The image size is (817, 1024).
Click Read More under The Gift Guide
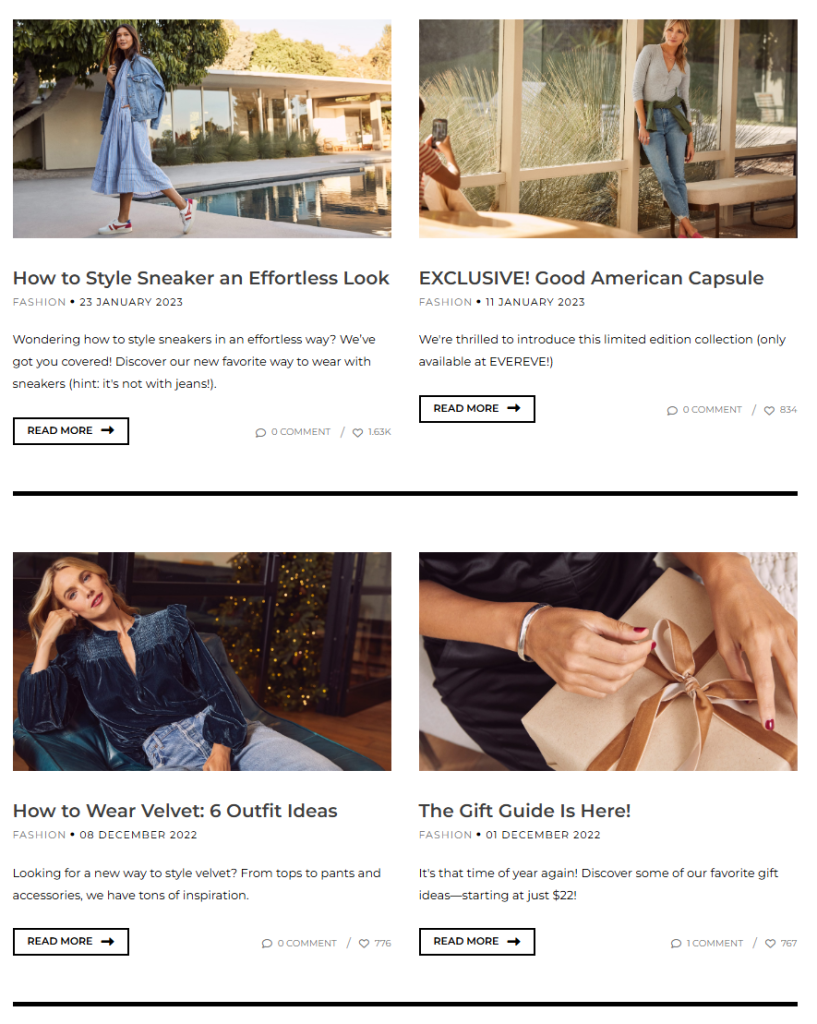coord(477,942)
